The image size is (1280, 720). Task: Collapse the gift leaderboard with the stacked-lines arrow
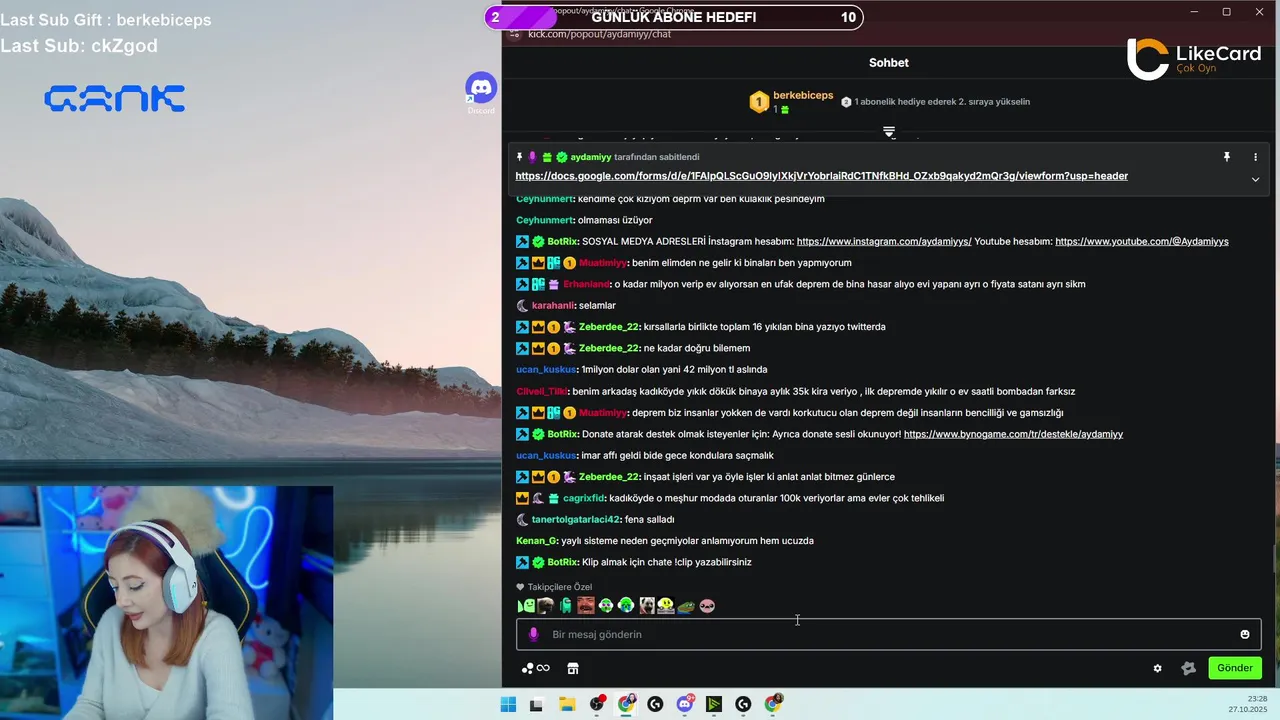889,131
